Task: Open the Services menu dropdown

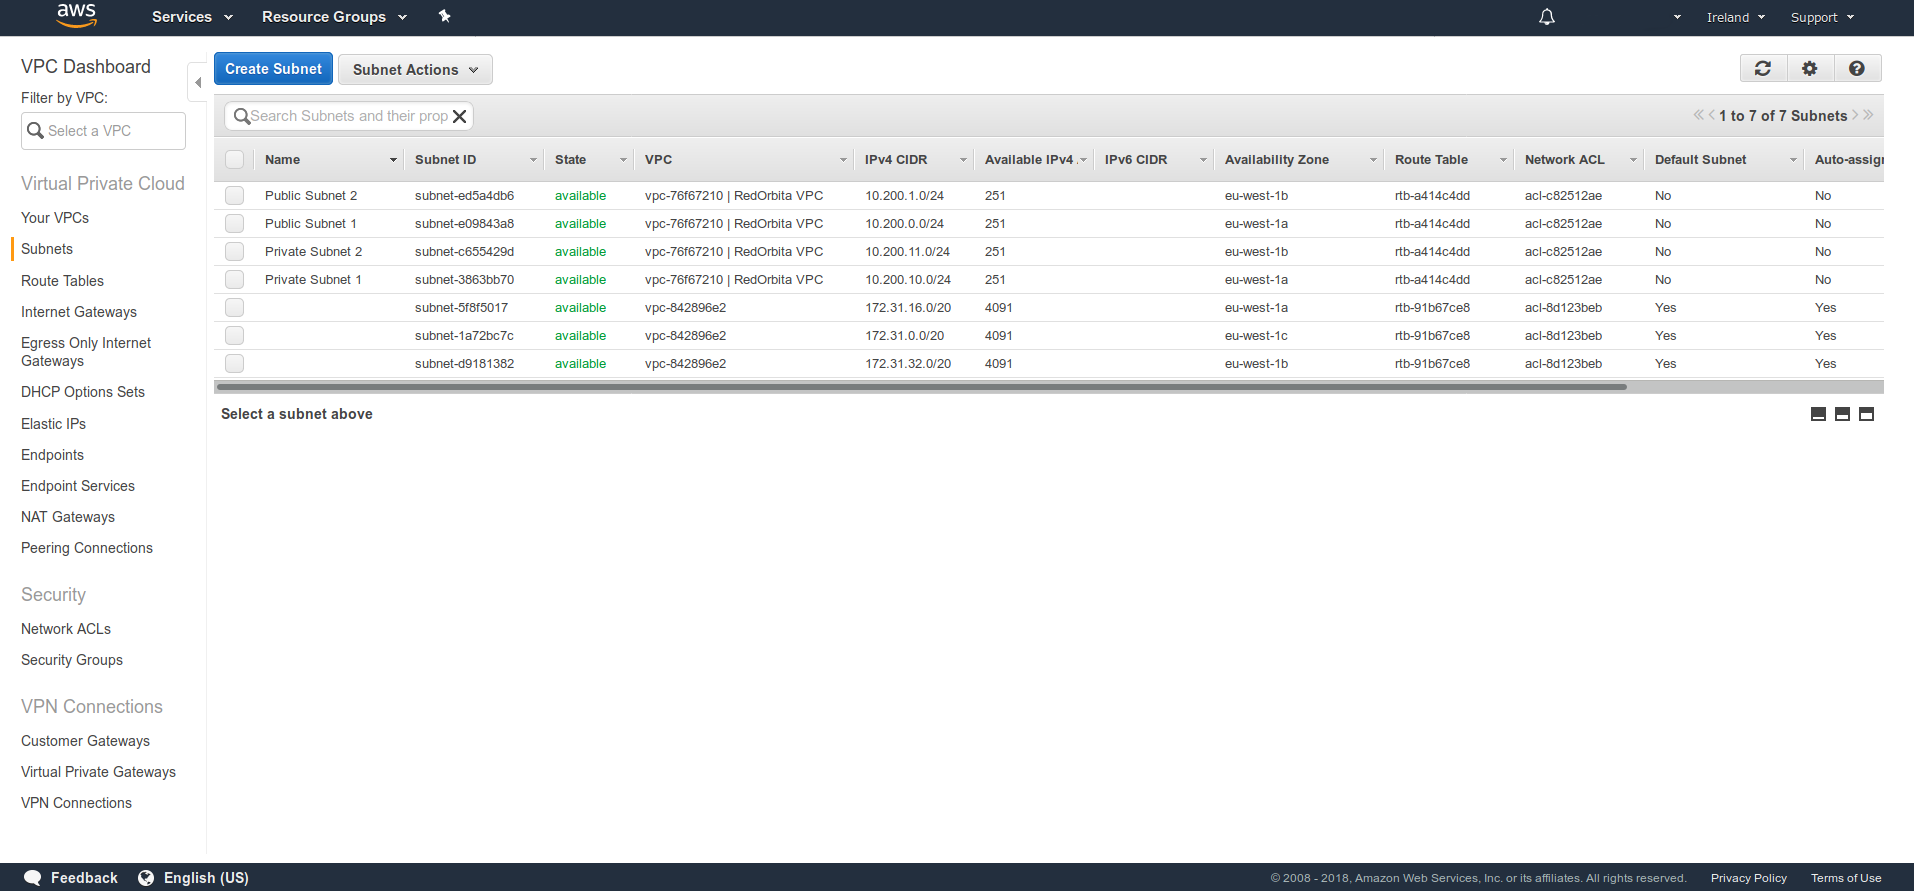Action: coord(192,17)
